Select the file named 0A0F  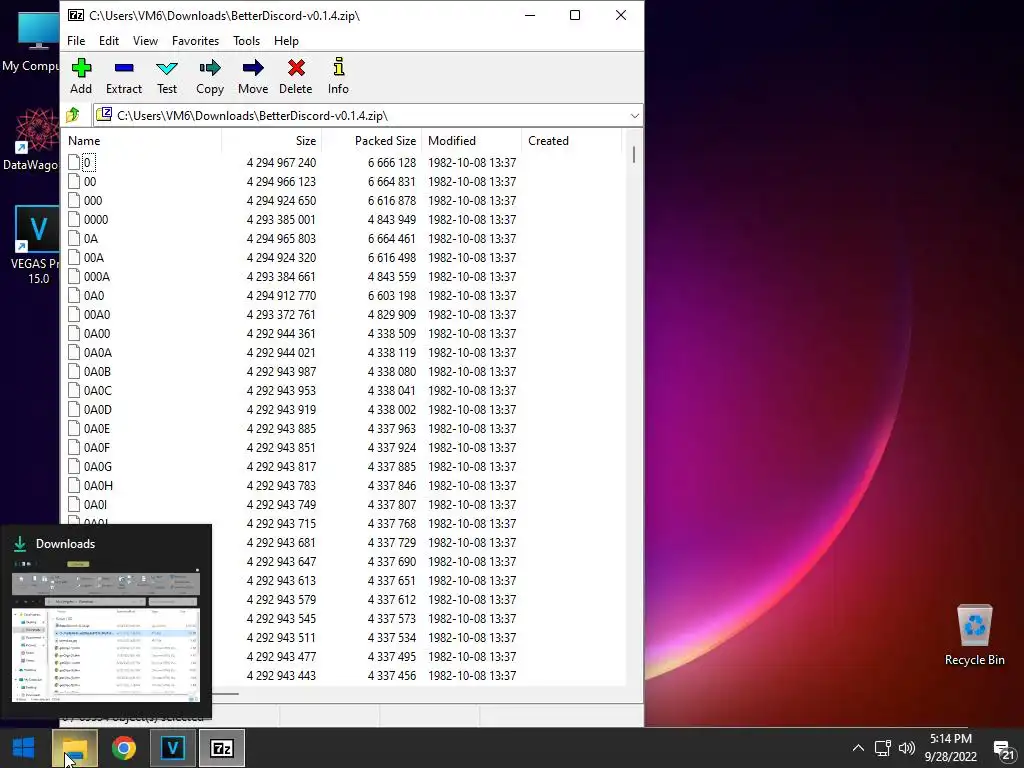97,447
